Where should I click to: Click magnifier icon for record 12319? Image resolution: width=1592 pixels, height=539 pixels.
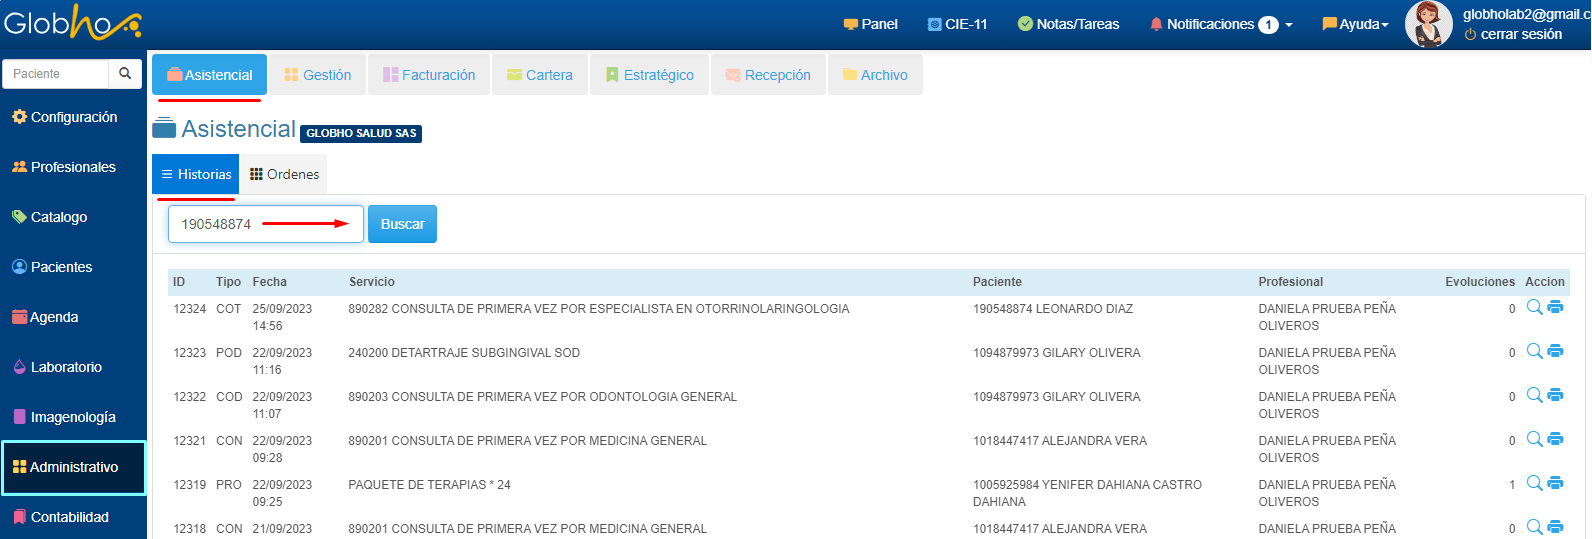pyautogui.click(x=1534, y=484)
